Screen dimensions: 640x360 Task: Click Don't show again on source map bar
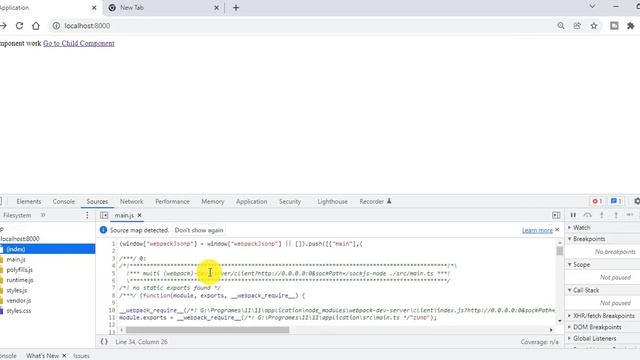click(x=199, y=230)
